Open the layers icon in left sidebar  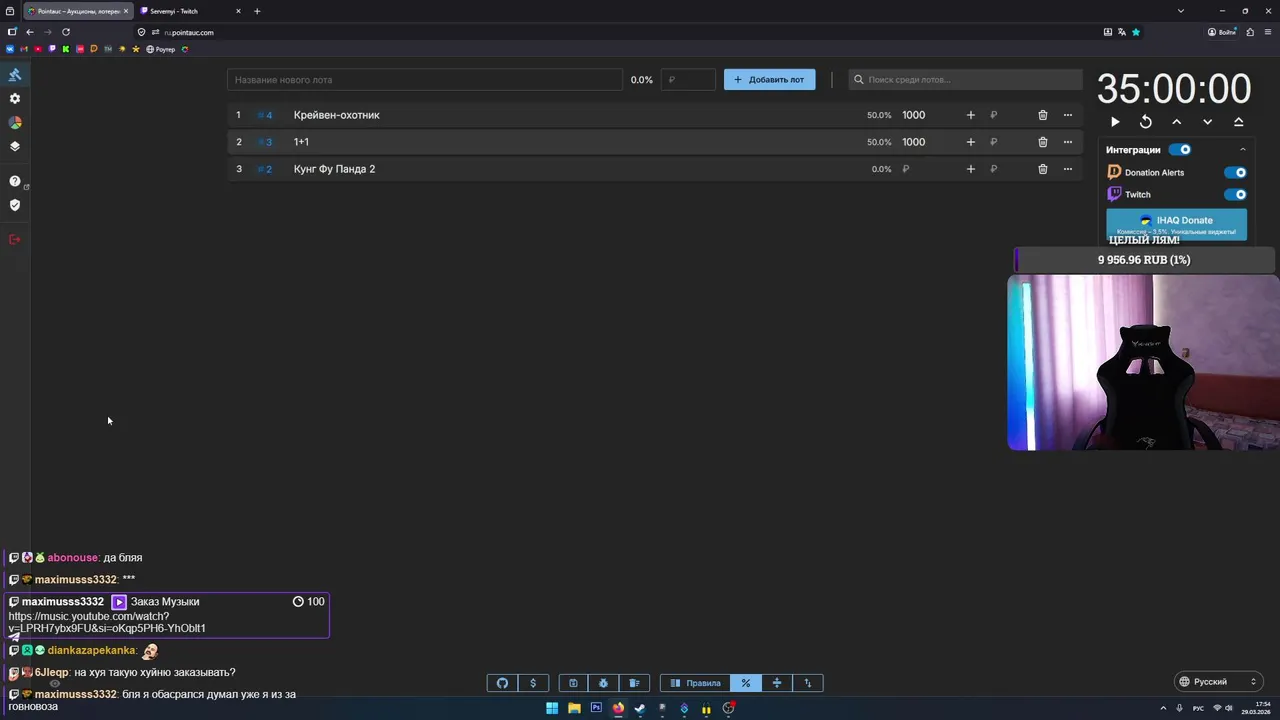point(15,146)
